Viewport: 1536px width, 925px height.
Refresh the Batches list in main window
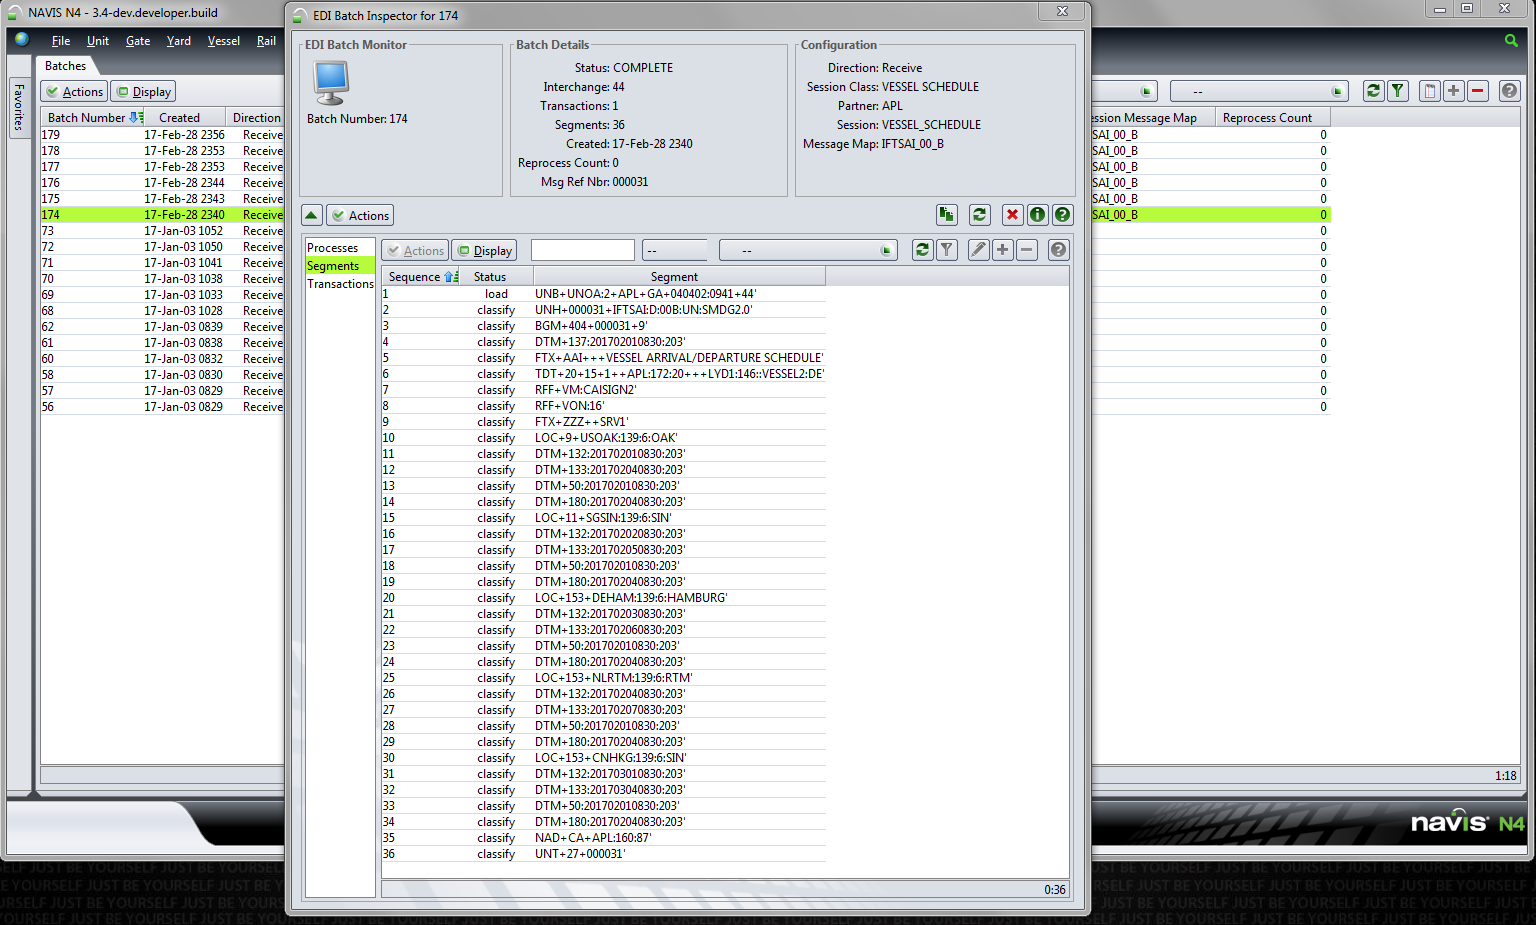coord(1374,91)
